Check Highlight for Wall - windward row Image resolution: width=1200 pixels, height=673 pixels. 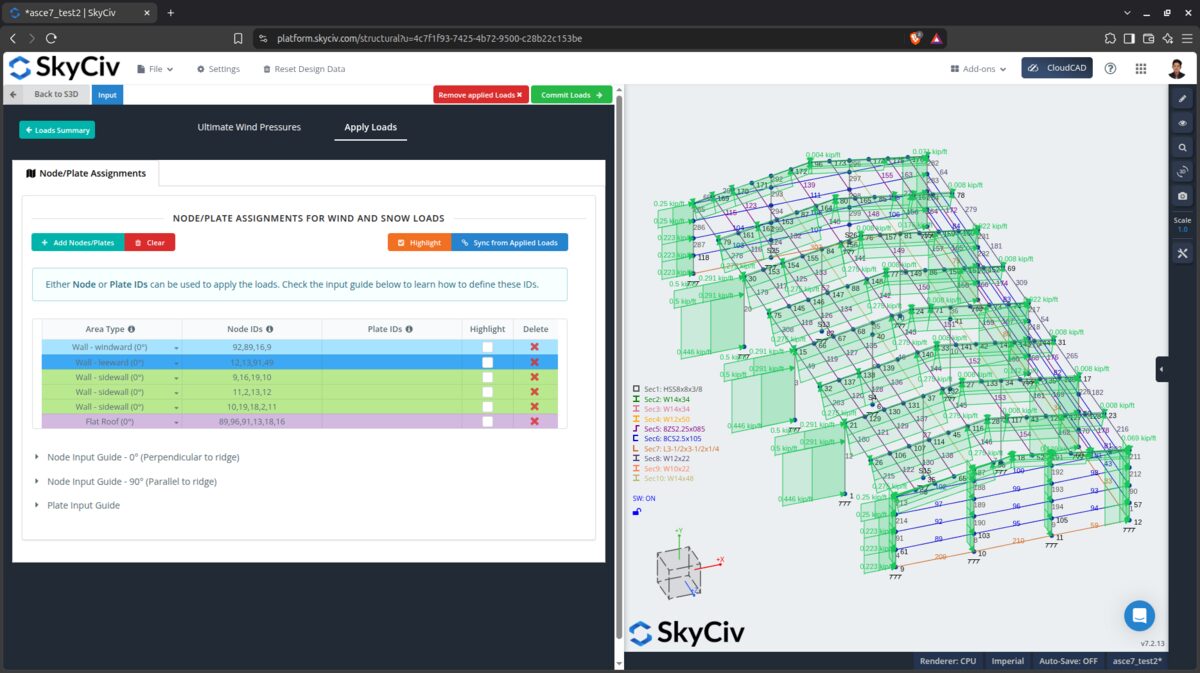487,347
